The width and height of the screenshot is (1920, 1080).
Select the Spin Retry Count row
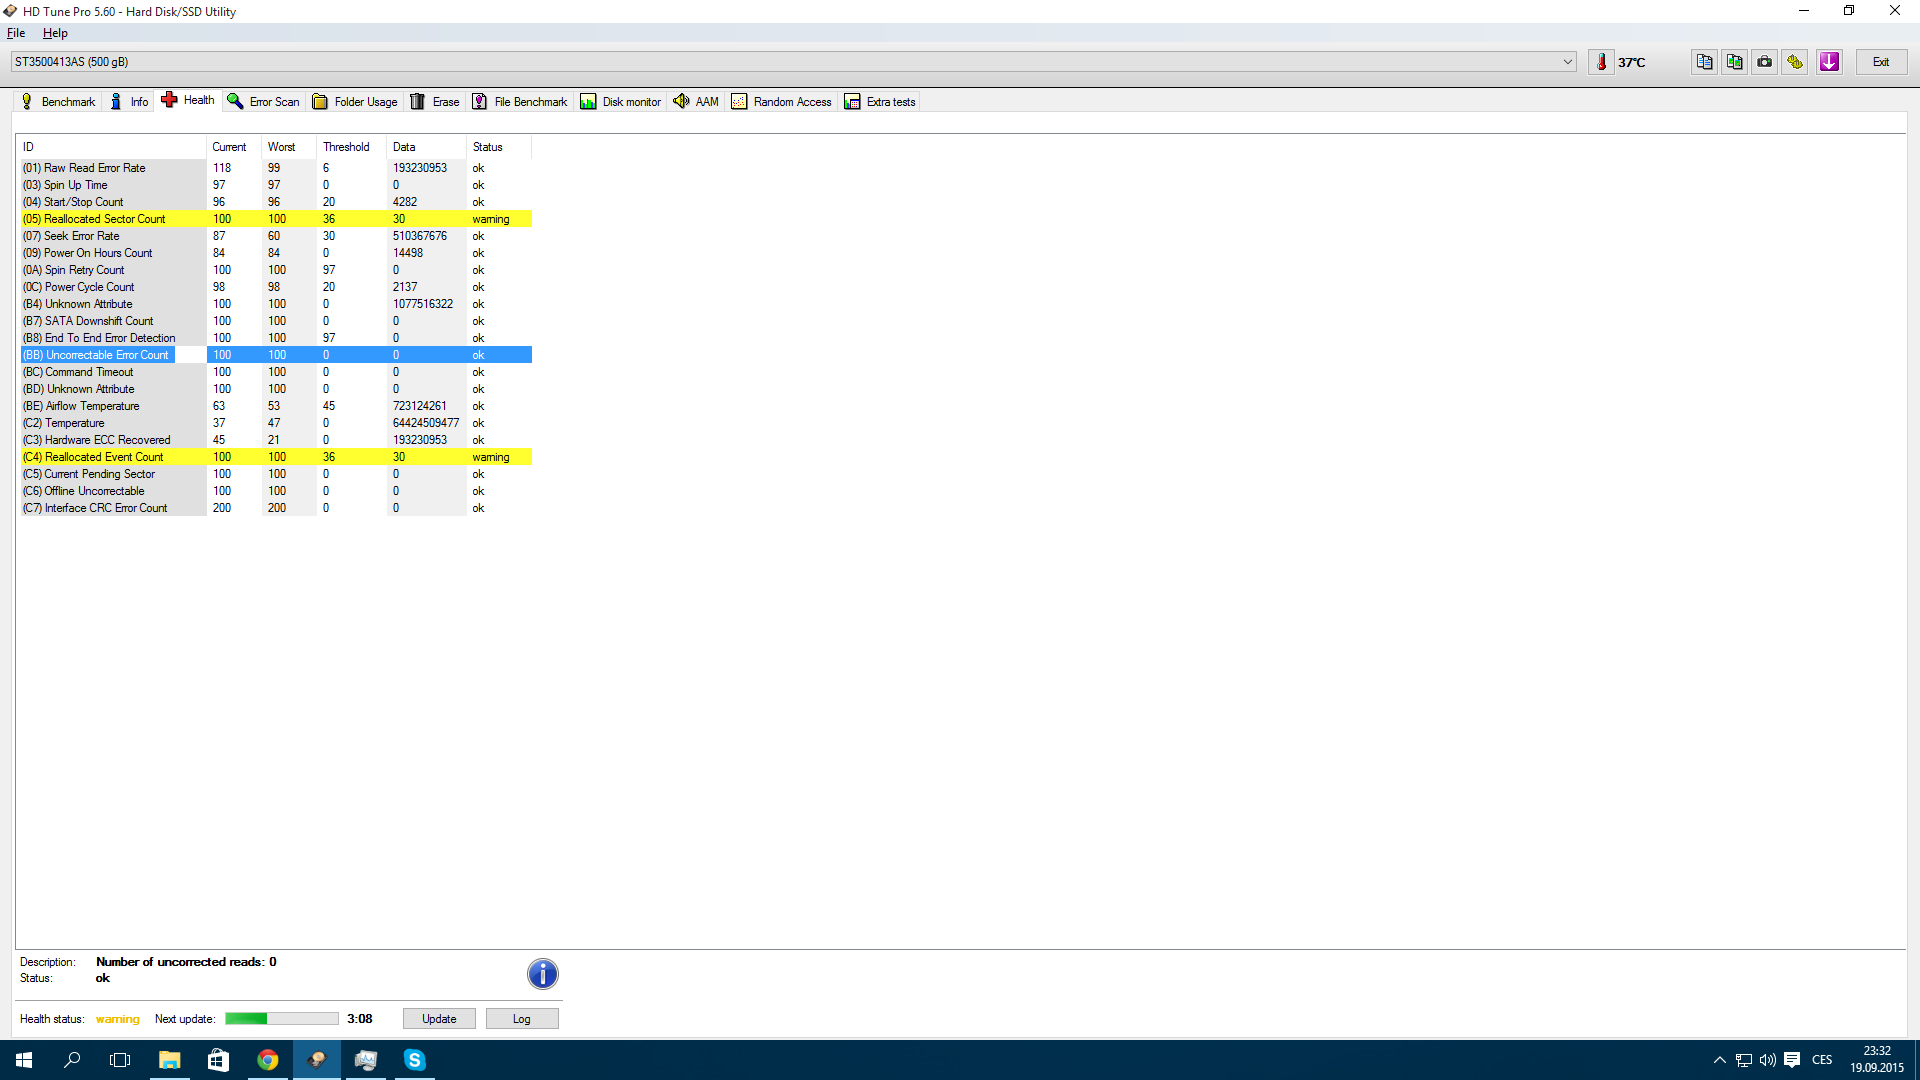tap(275, 270)
